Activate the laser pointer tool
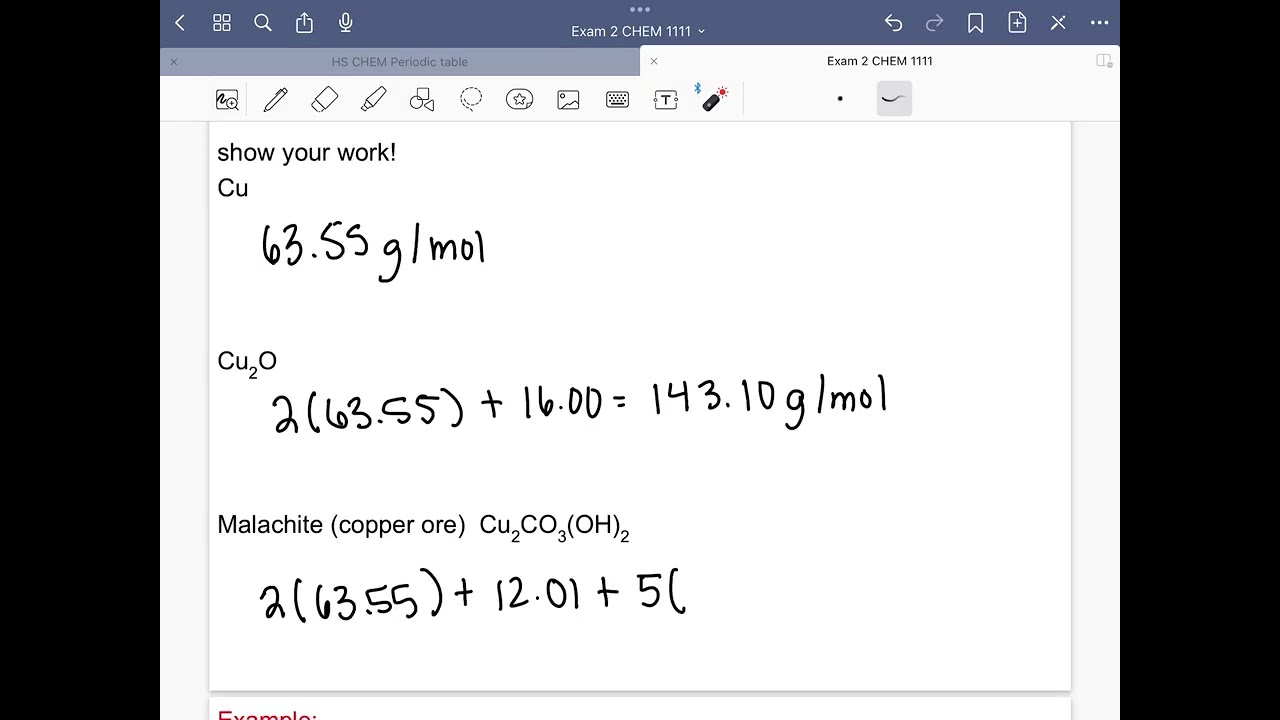The width and height of the screenshot is (1280, 720). click(x=714, y=98)
